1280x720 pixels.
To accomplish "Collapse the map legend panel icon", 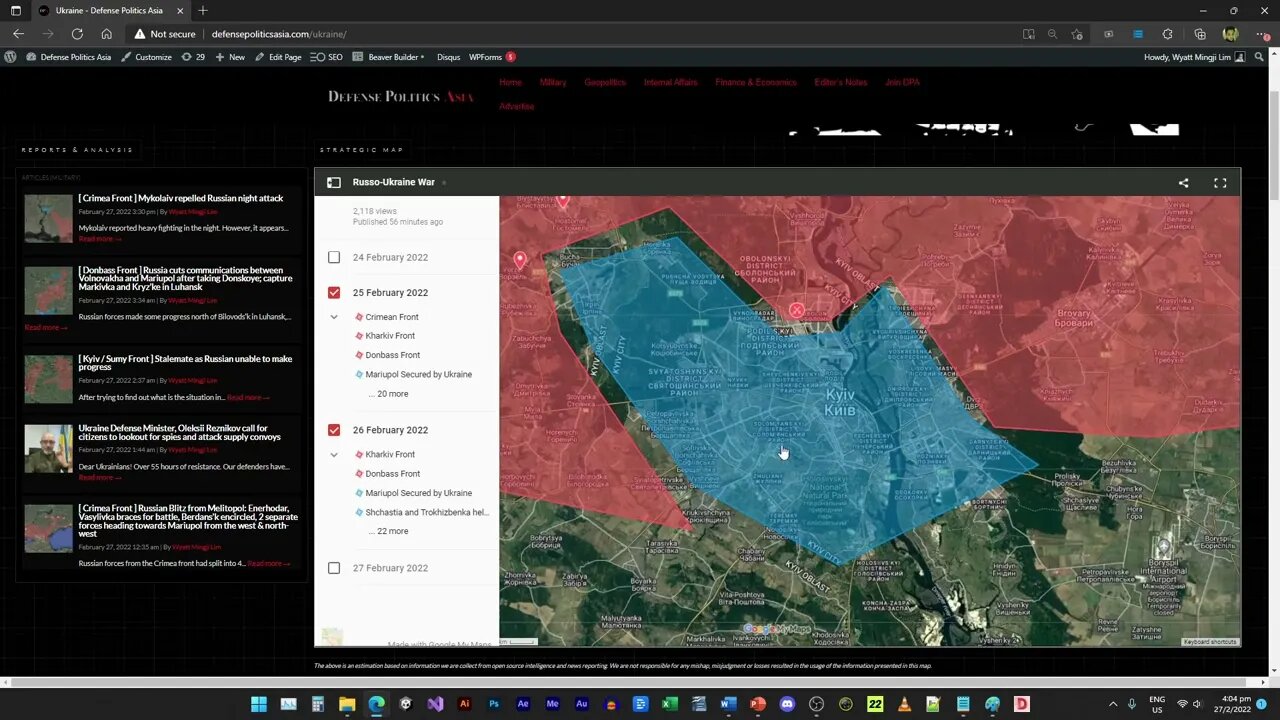I will coord(334,183).
